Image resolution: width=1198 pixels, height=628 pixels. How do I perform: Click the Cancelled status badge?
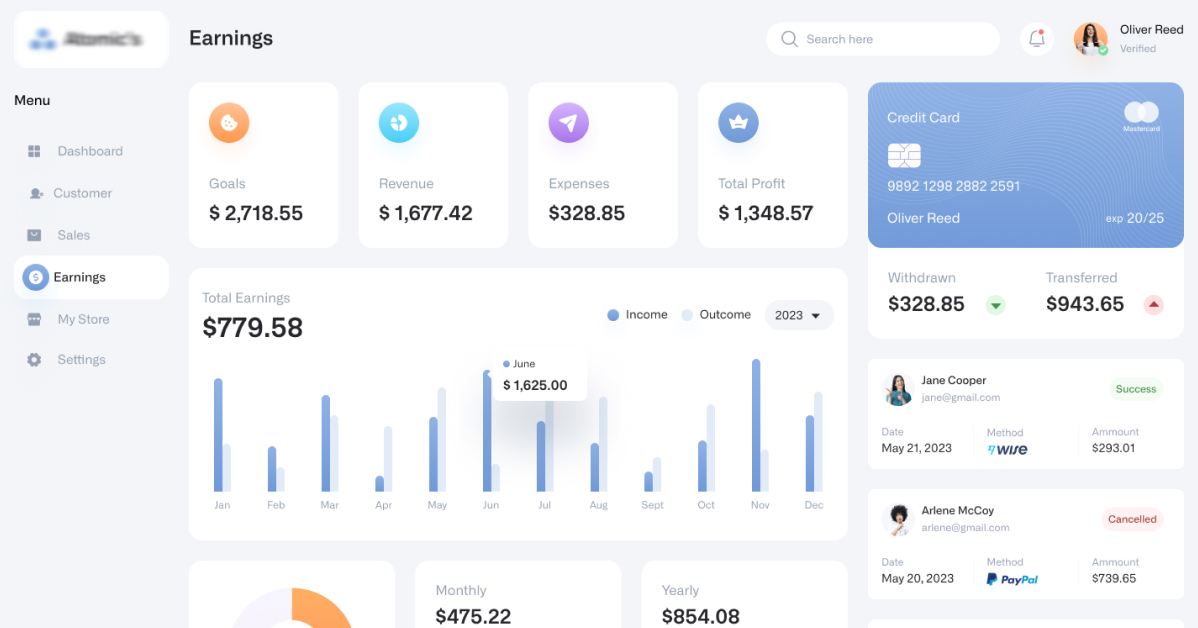click(1132, 519)
